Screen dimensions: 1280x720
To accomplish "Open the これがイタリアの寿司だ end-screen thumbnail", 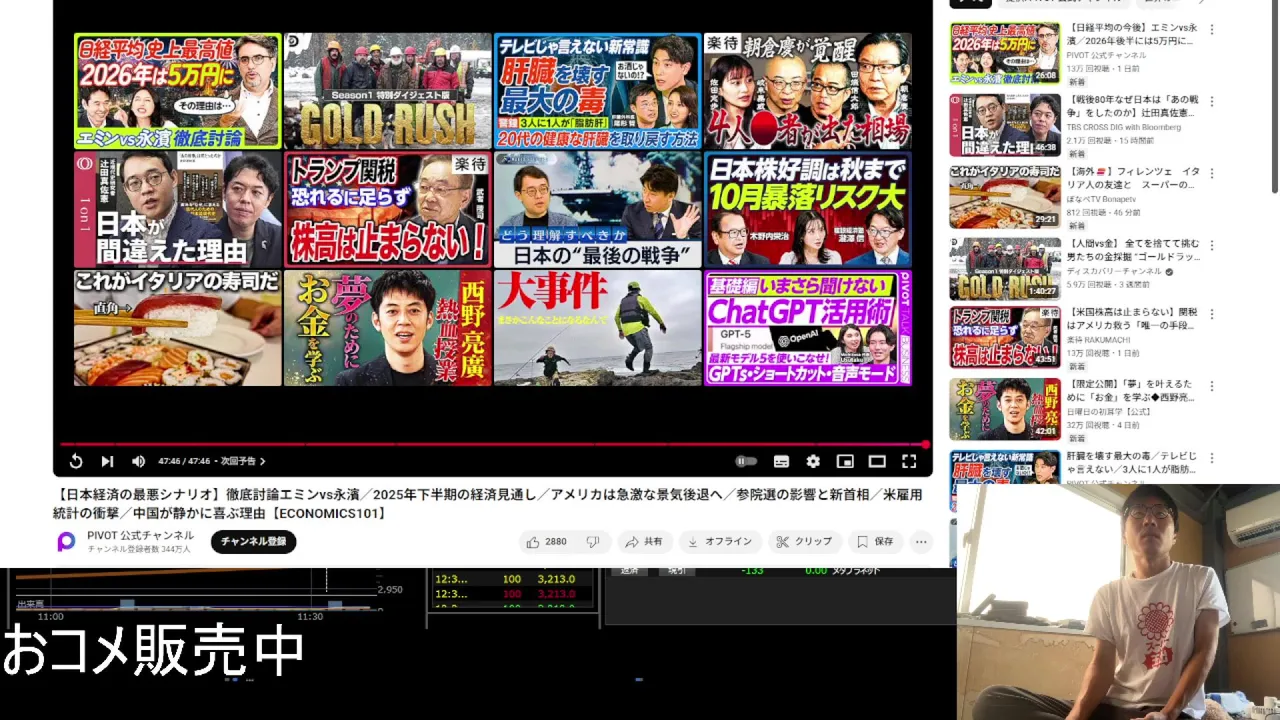I will (178, 328).
